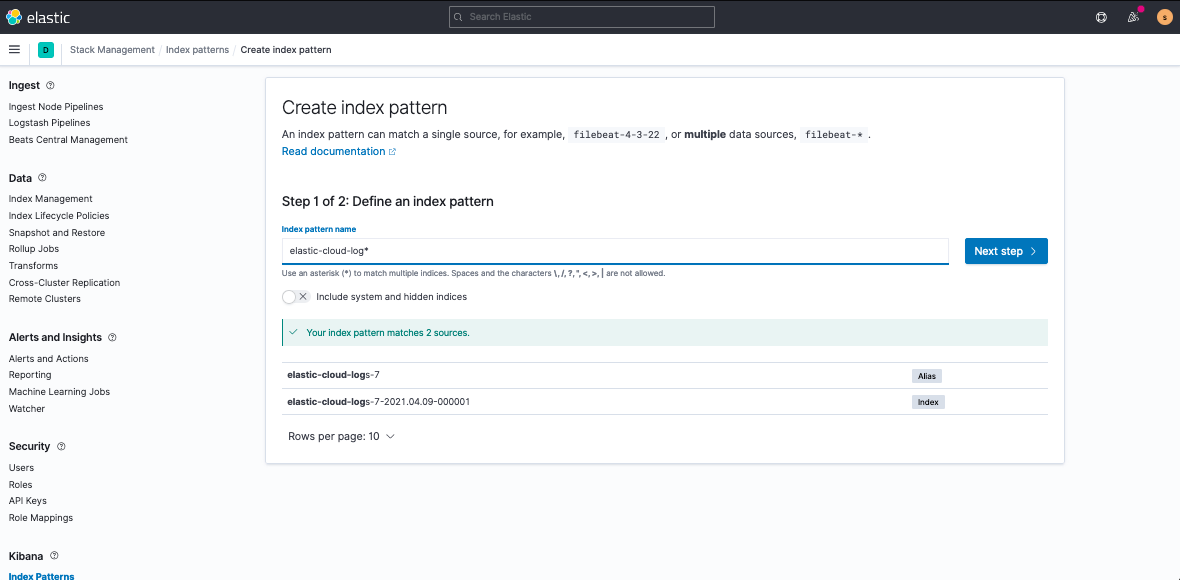This screenshot has height=580, width=1180.
Task: Click the Elastic logo
Action: coord(38,17)
